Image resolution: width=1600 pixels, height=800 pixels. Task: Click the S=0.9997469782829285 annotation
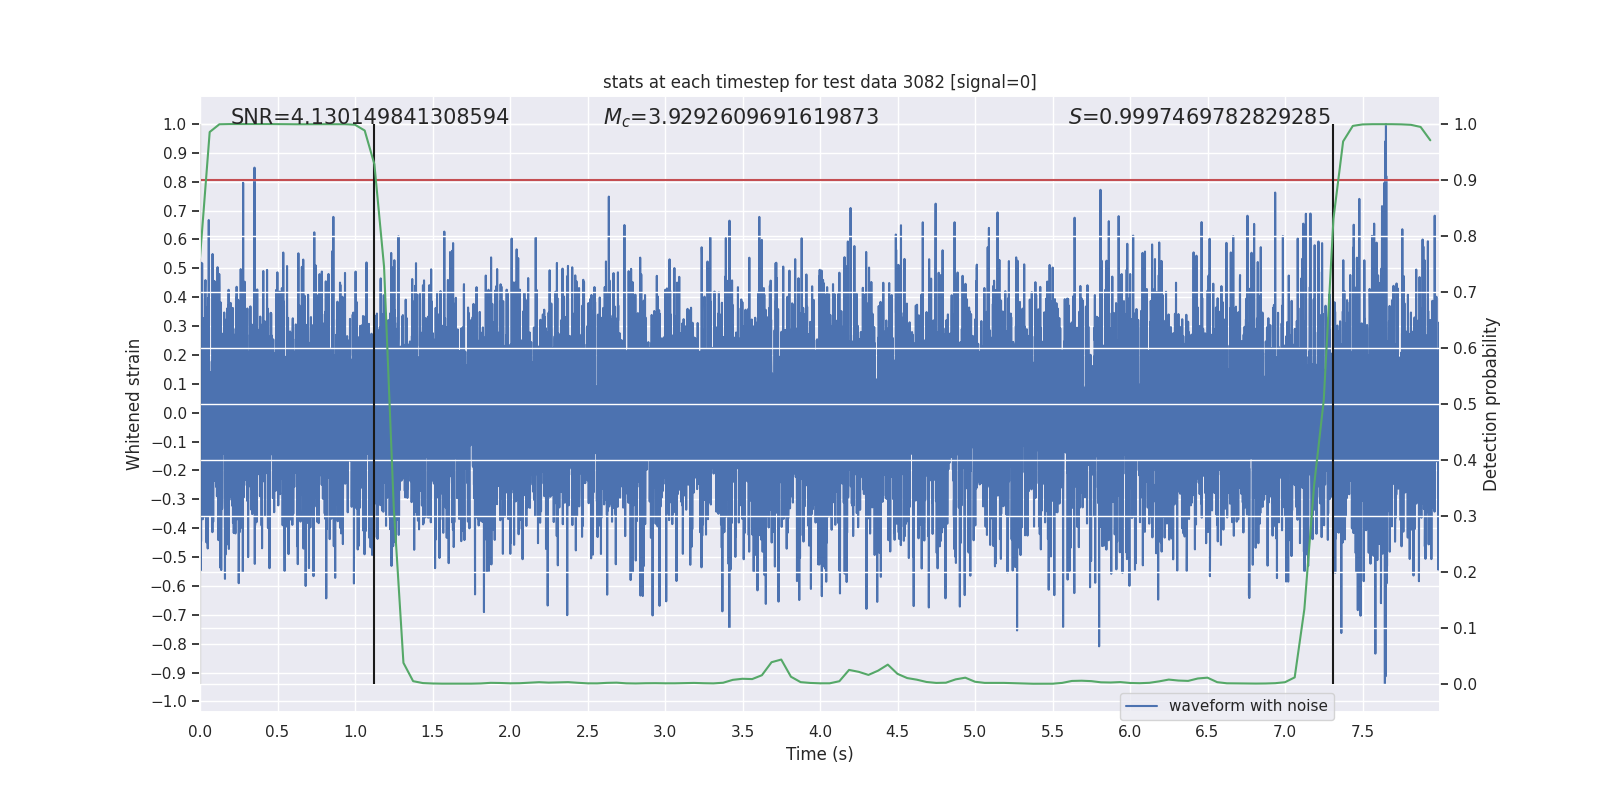pyautogui.click(x=1199, y=117)
